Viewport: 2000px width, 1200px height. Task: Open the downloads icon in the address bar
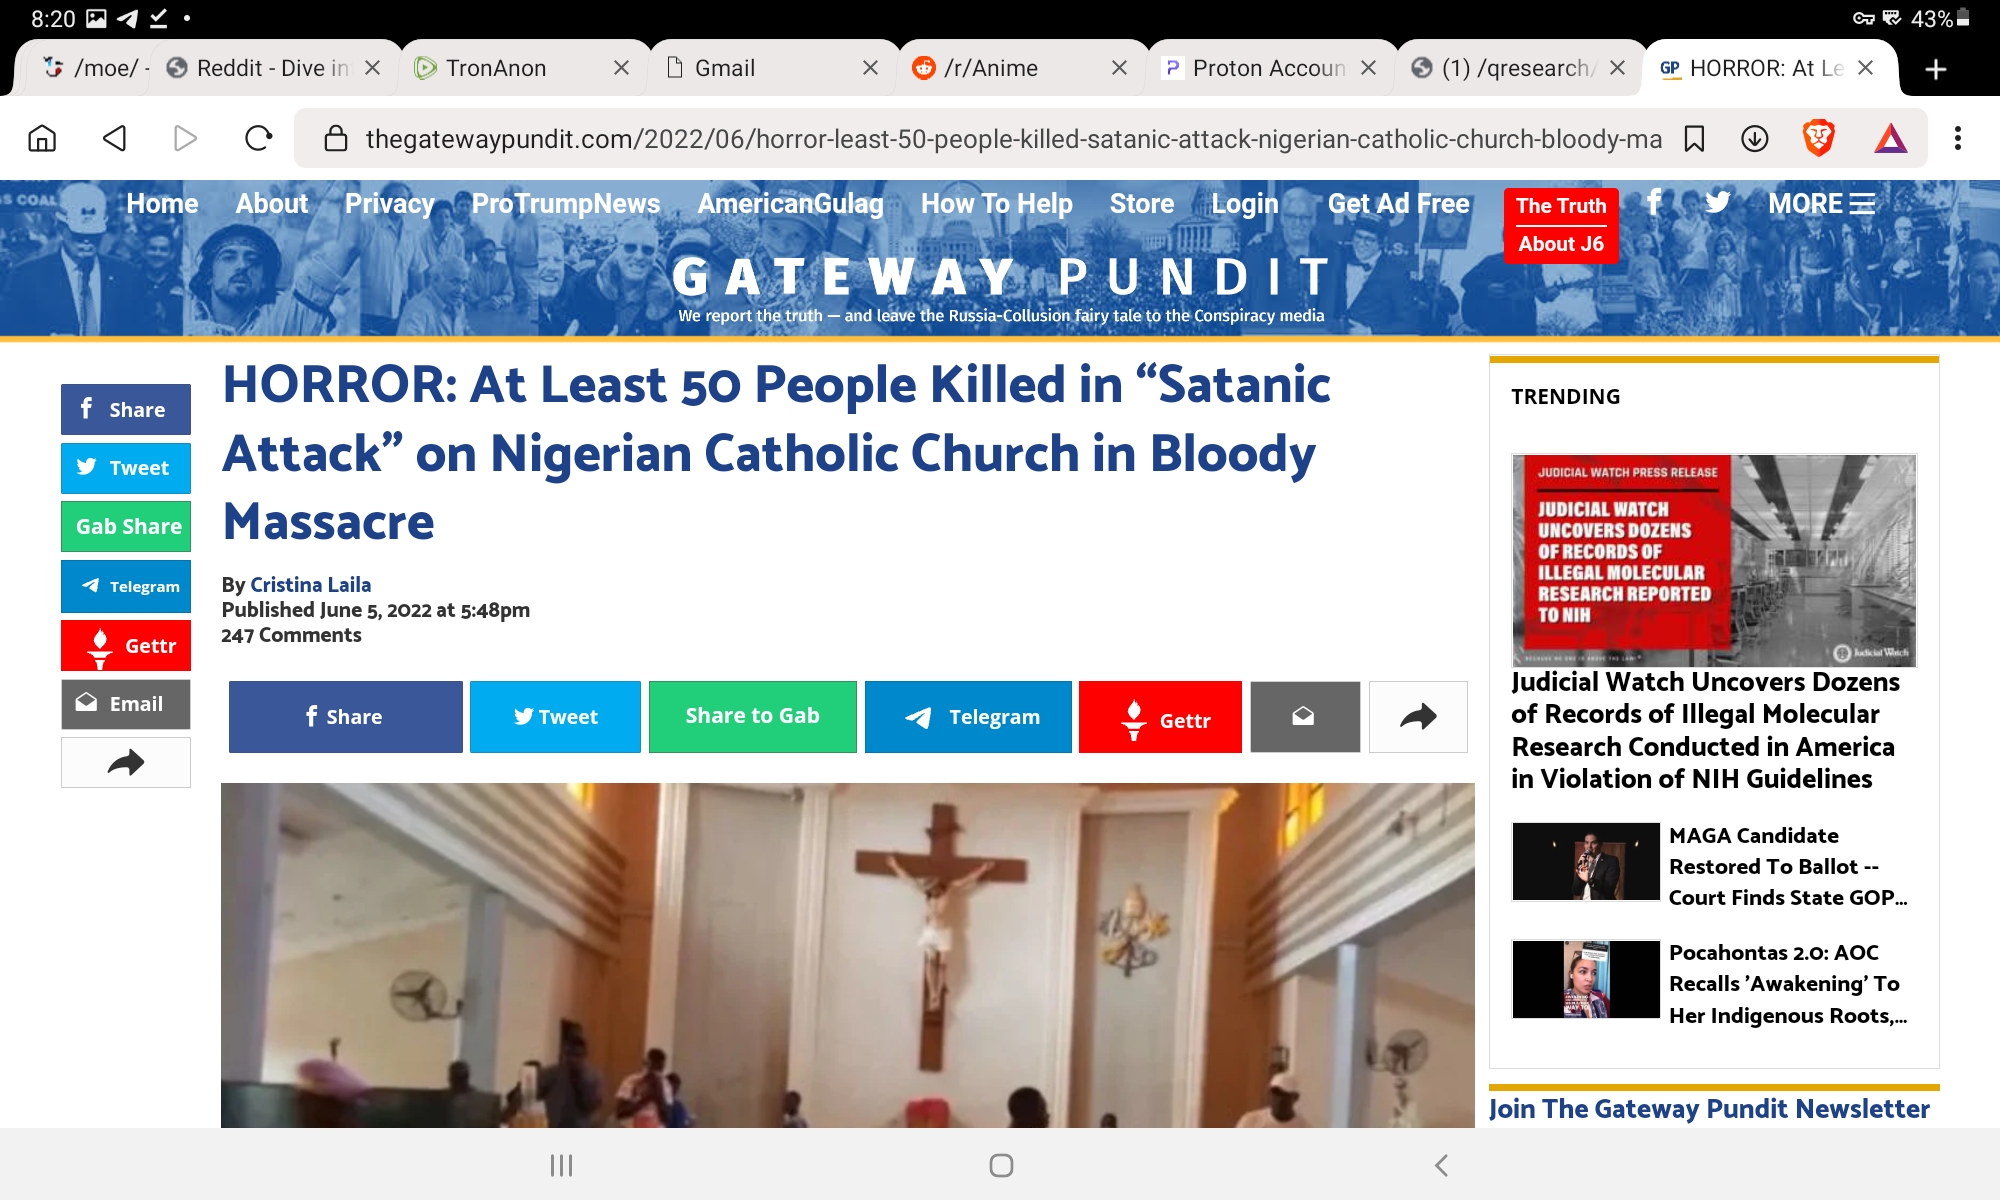(1755, 139)
